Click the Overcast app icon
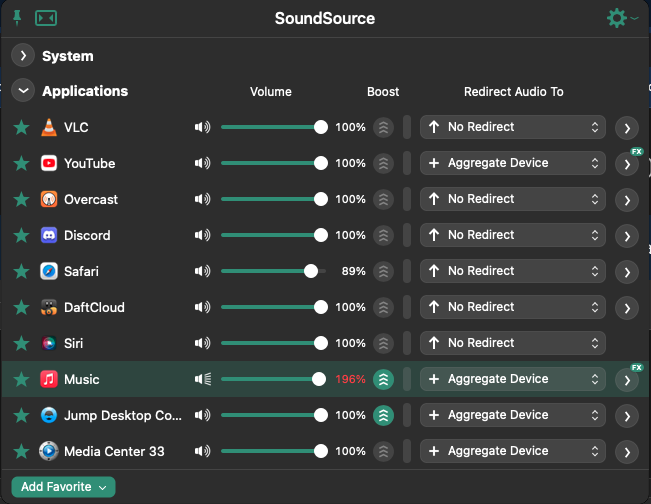The width and height of the screenshot is (651, 504). [x=49, y=199]
